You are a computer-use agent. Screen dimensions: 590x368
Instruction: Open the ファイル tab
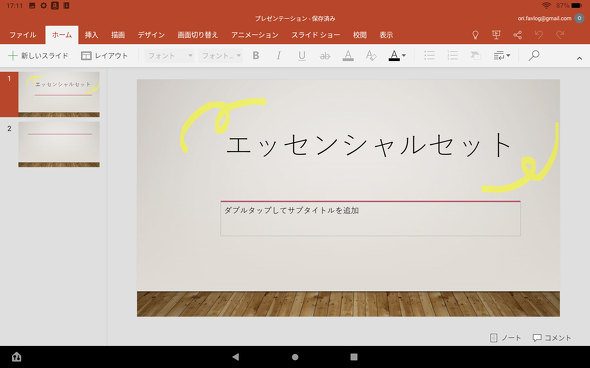23,35
